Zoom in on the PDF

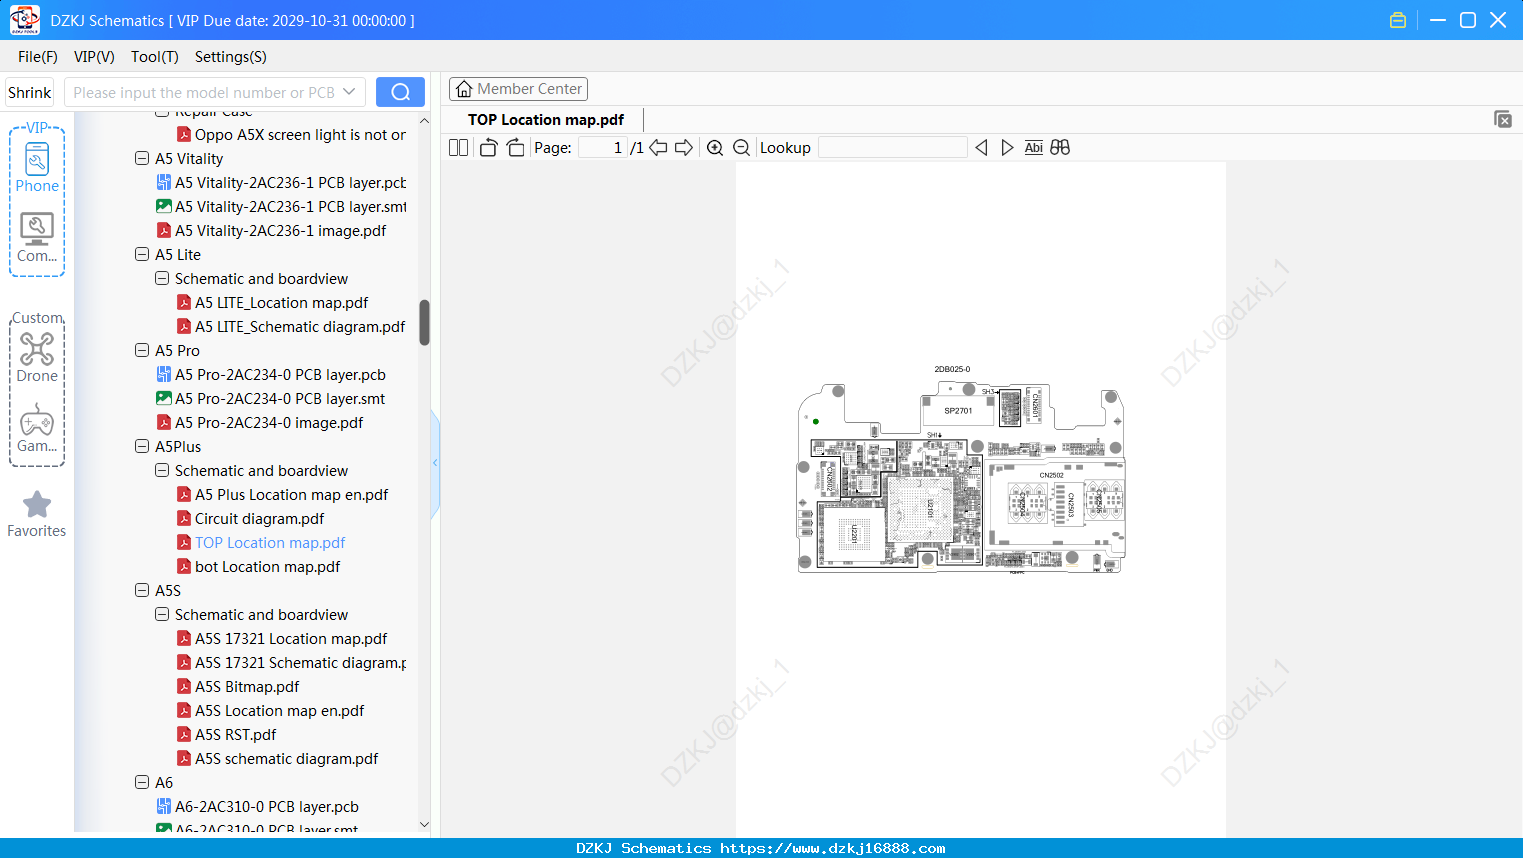point(715,148)
